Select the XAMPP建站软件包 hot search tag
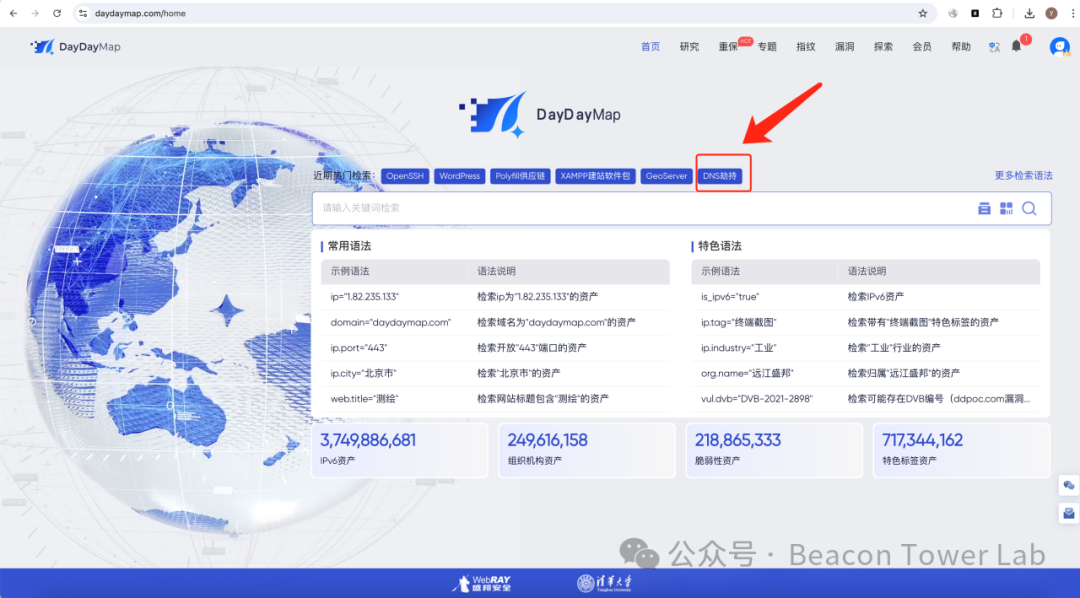The image size is (1080, 598). pos(595,176)
